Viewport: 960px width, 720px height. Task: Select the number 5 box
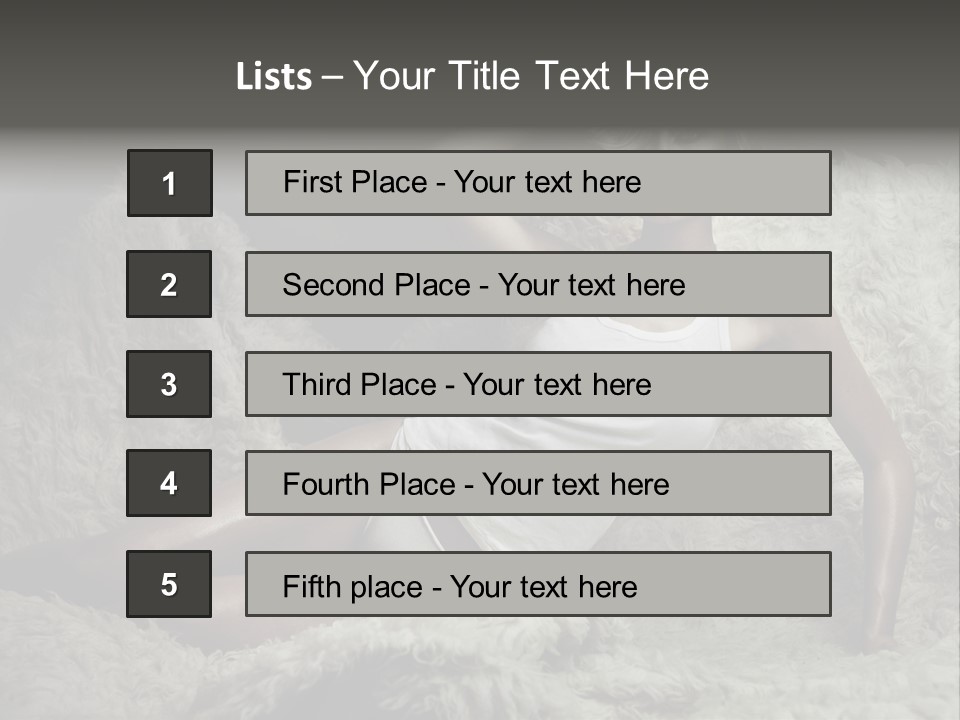click(169, 584)
